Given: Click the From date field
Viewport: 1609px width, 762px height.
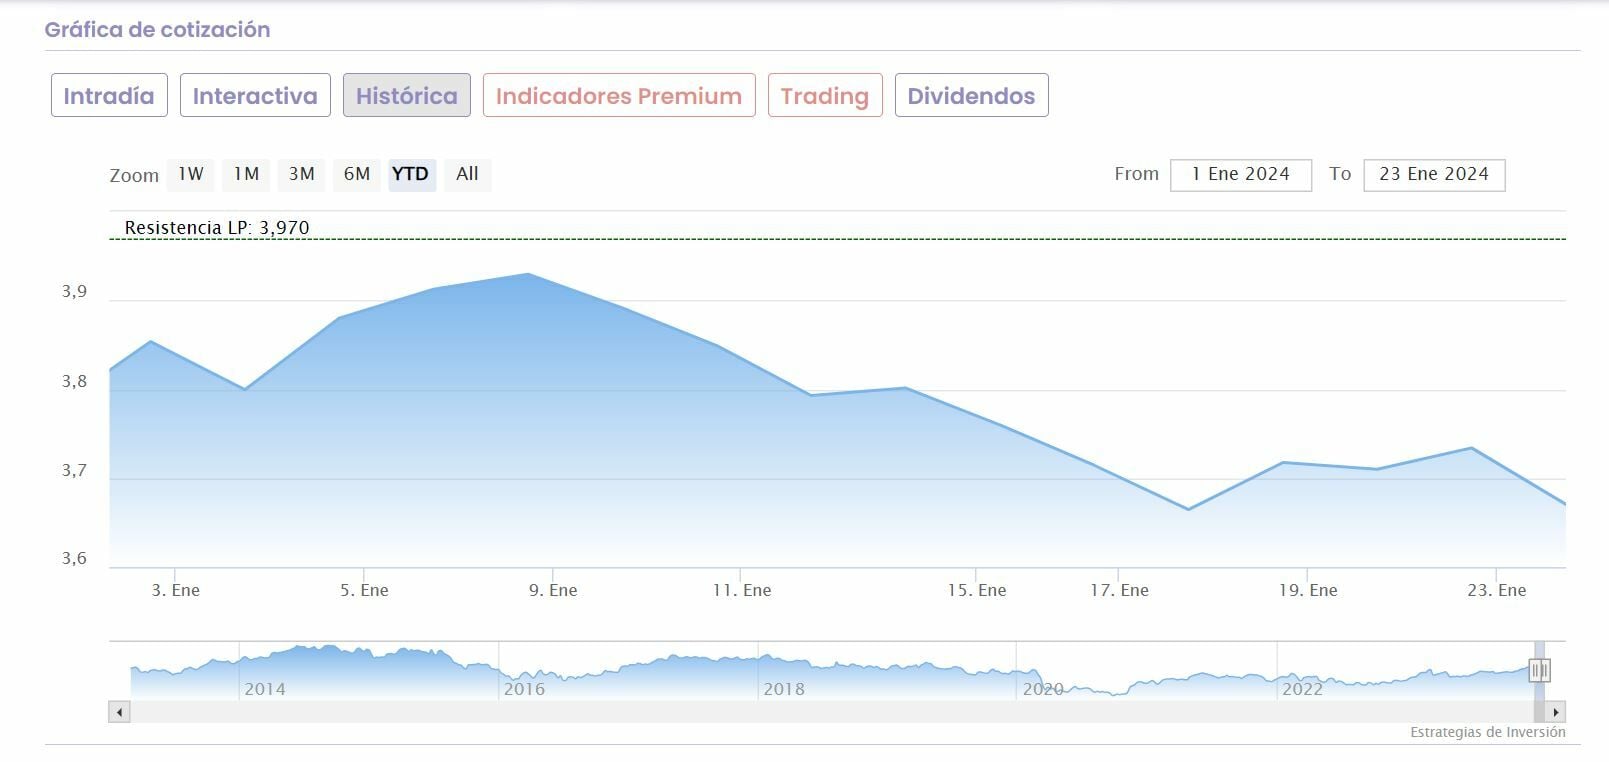Looking at the screenshot, I should coord(1240,174).
